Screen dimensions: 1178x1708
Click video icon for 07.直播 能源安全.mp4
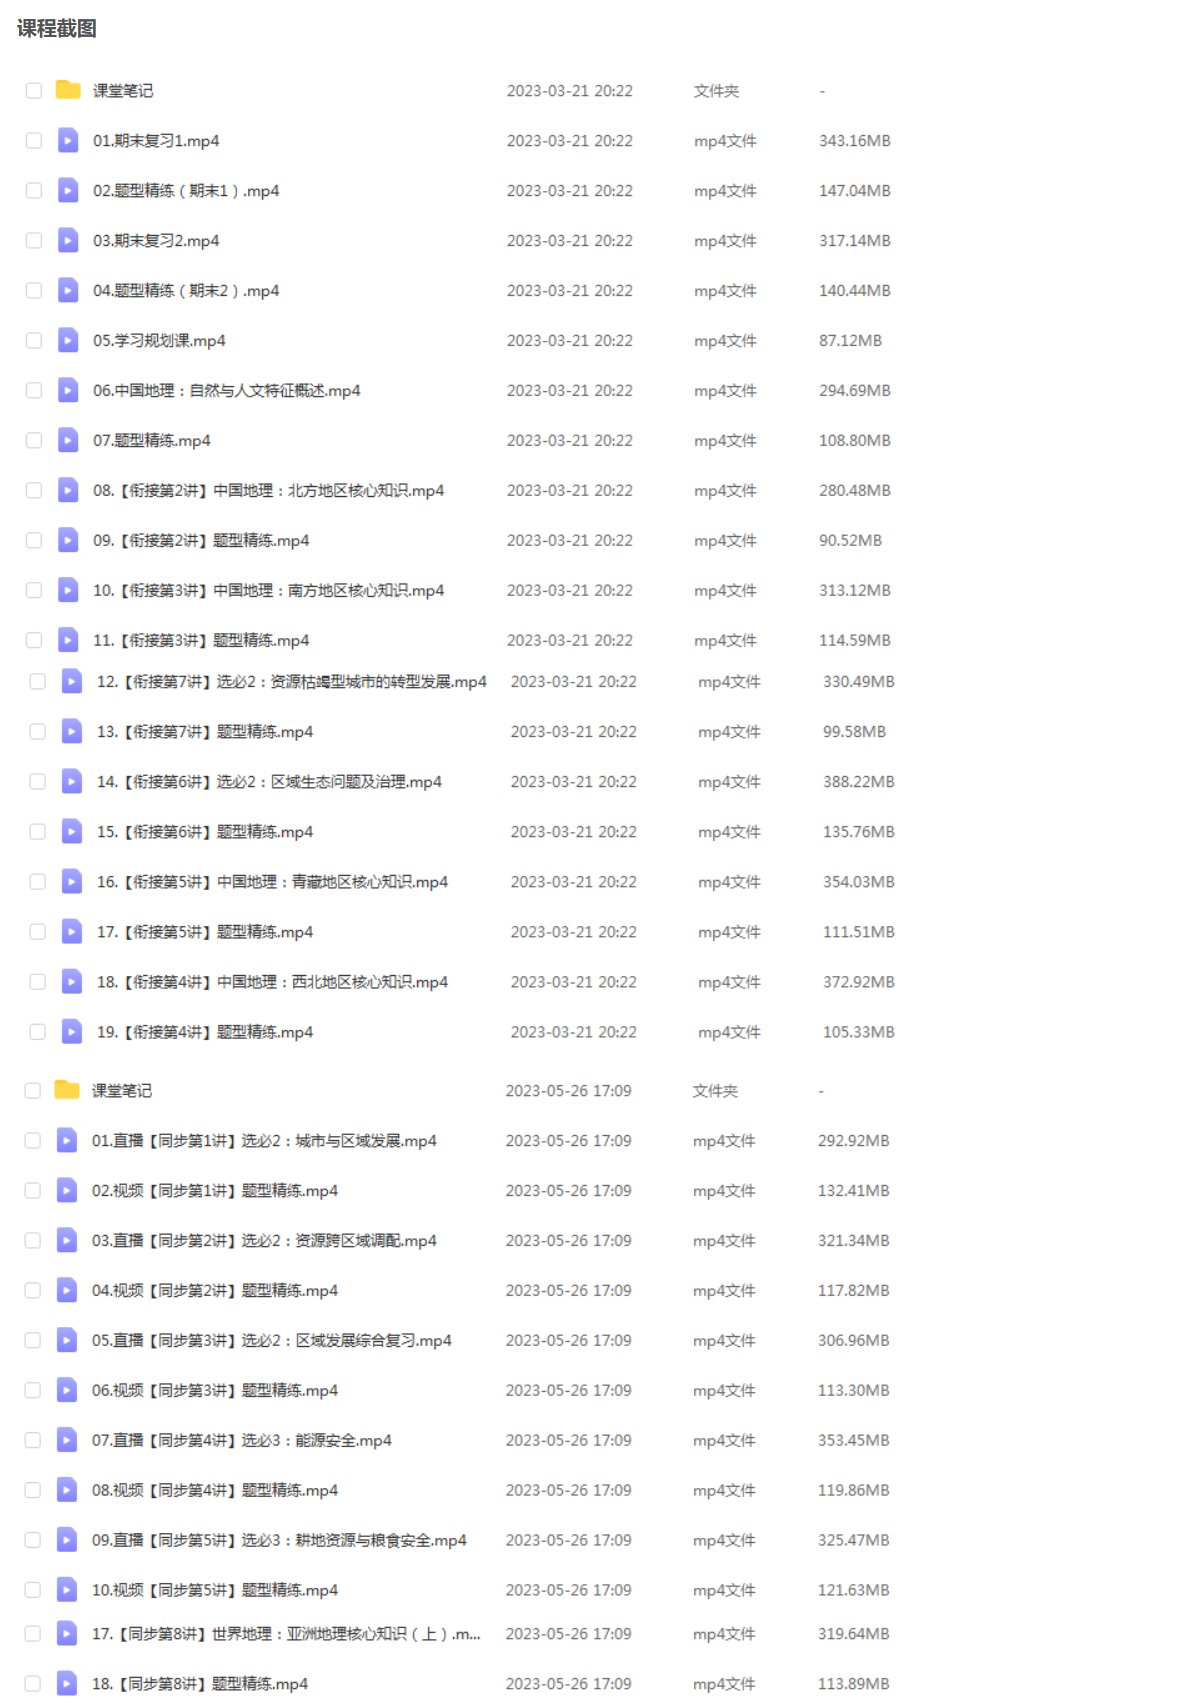pos(67,1440)
